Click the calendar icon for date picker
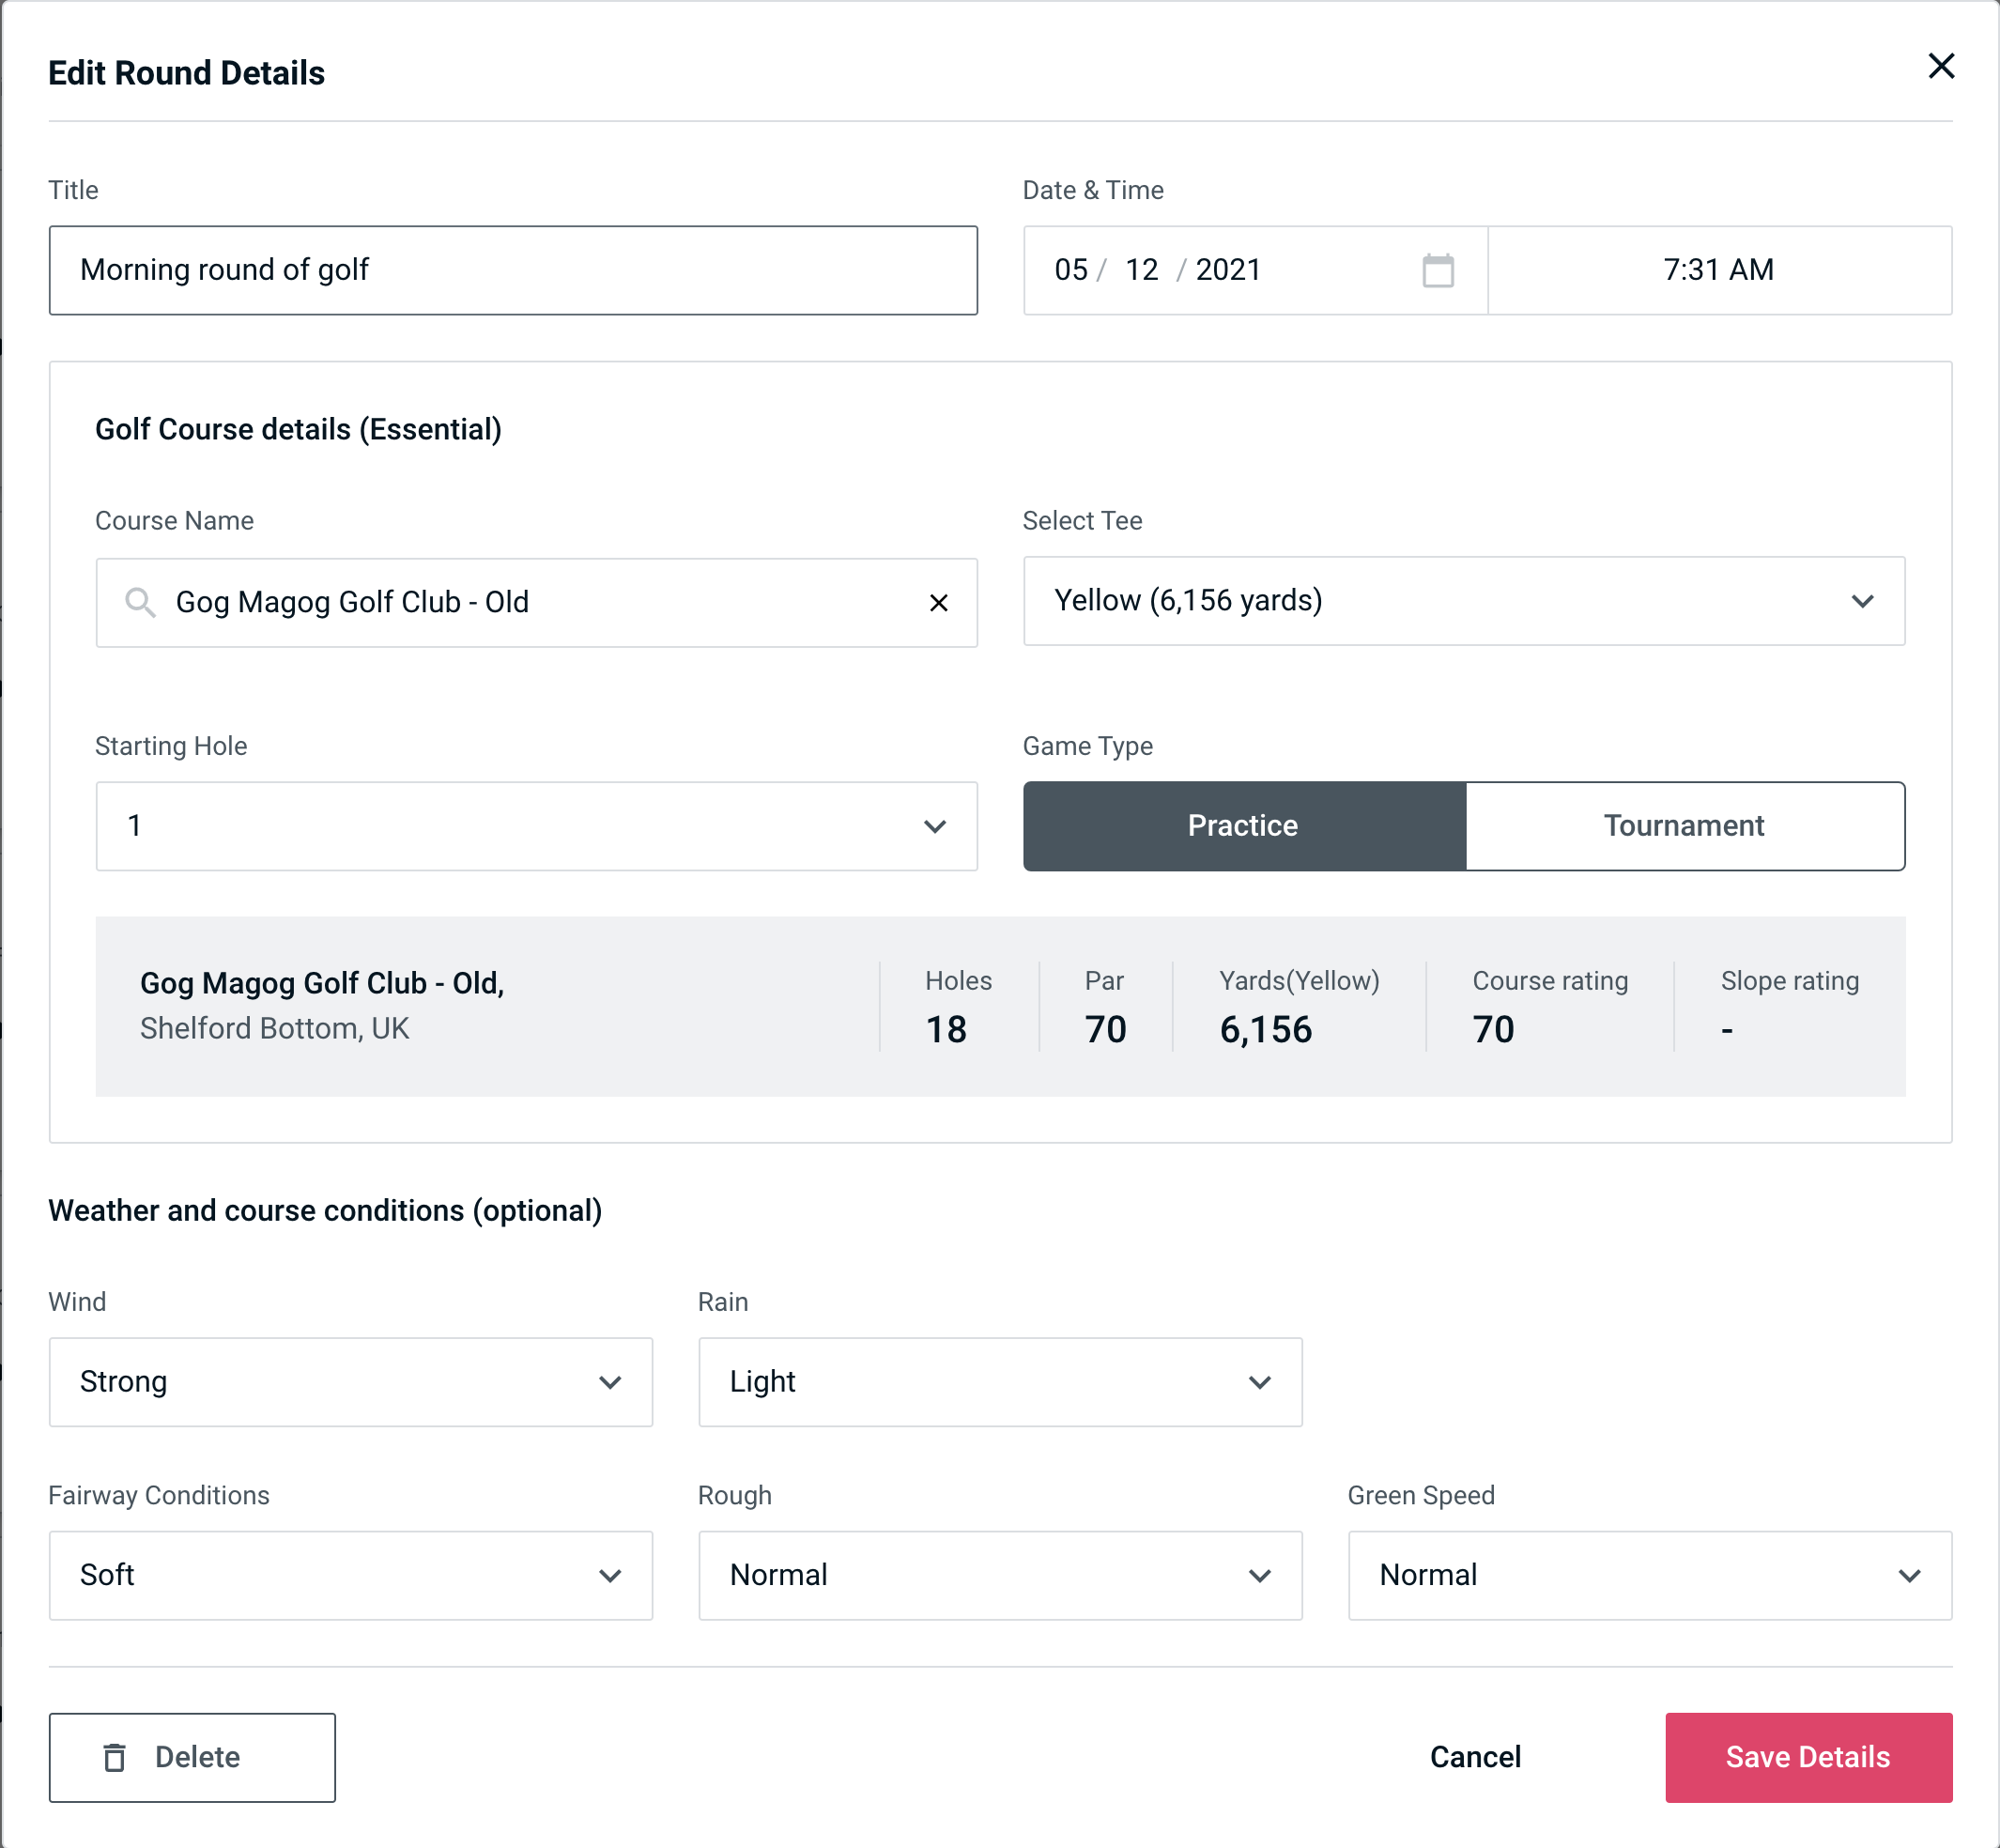This screenshot has width=2000, height=1848. point(1439,269)
